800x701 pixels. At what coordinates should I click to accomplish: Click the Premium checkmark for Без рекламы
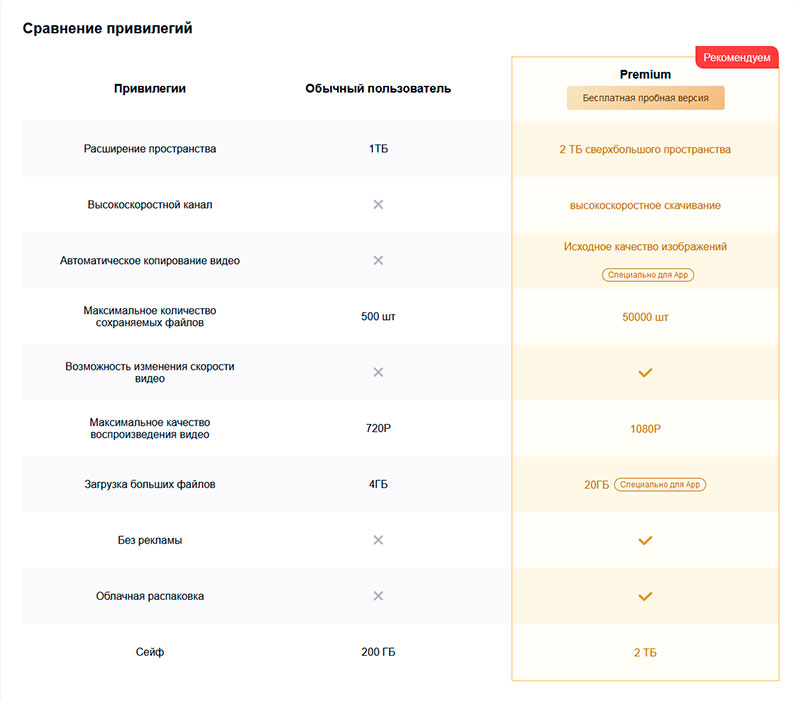click(x=645, y=540)
